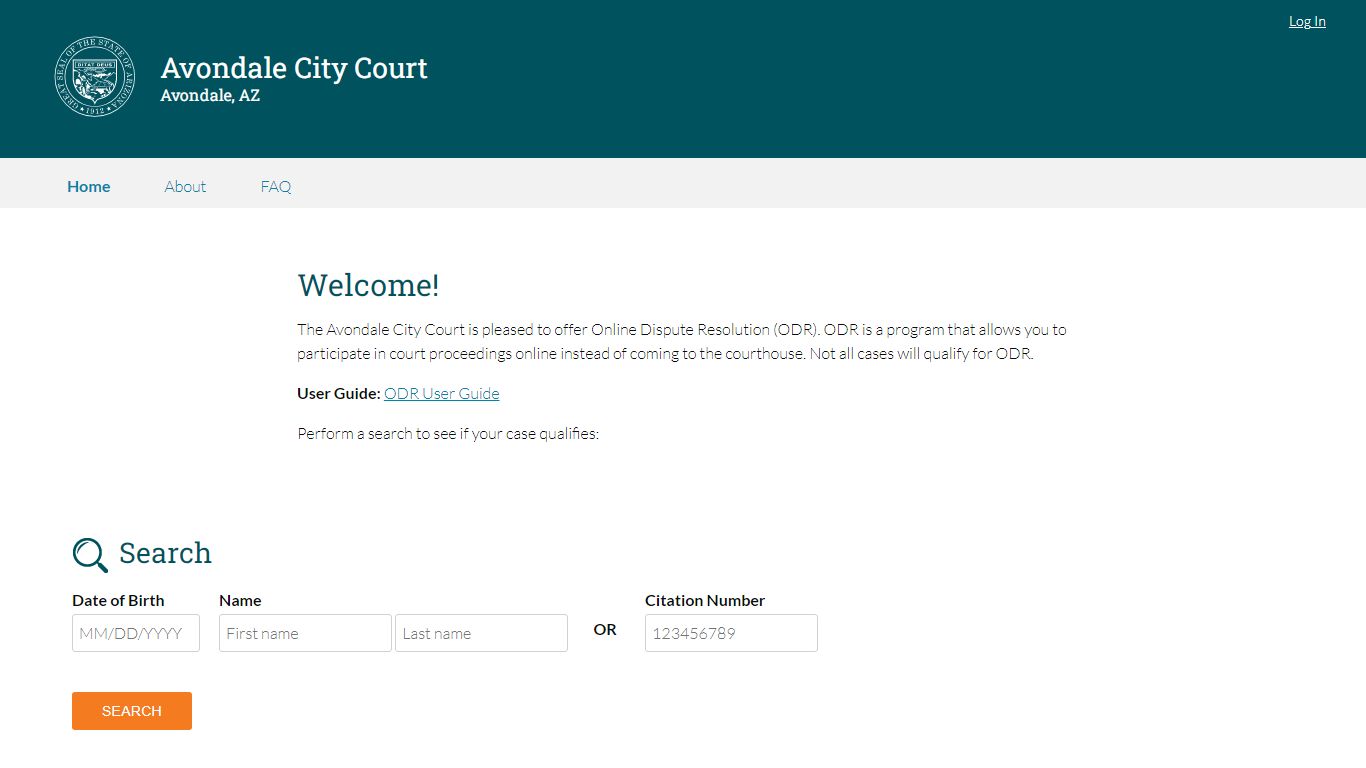Open the About navigation tab
Image resolution: width=1366 pixels, height=768 pixels.
[185, 186]
